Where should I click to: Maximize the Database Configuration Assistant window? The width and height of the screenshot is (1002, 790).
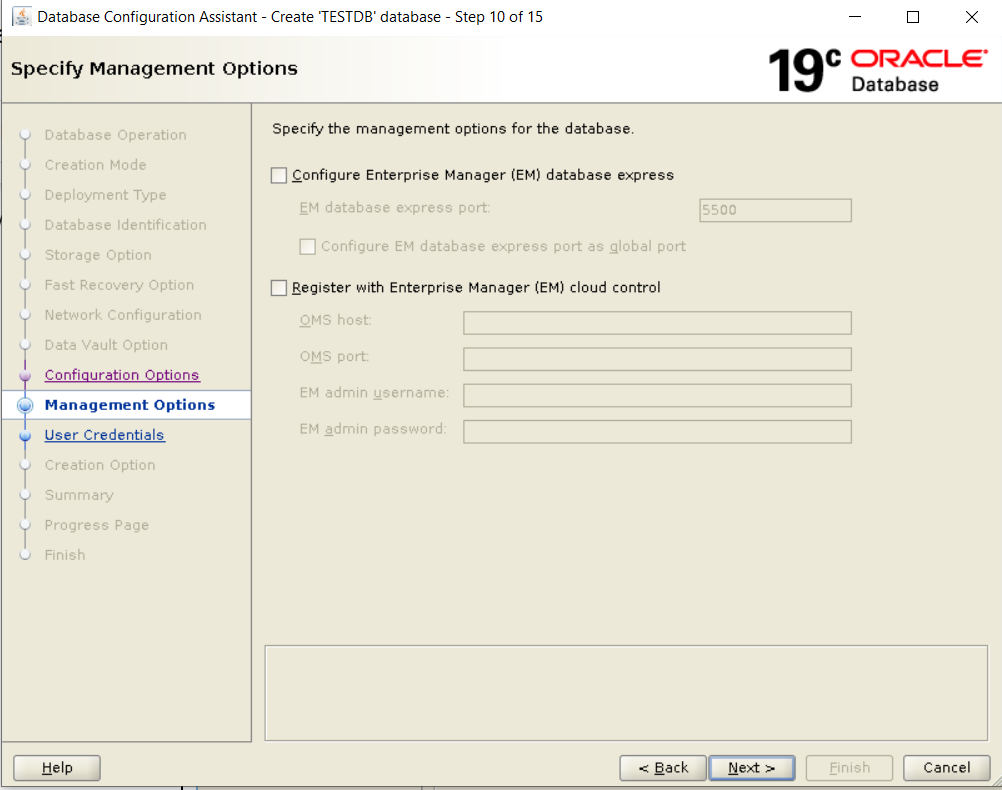click(x=913, y=17)
